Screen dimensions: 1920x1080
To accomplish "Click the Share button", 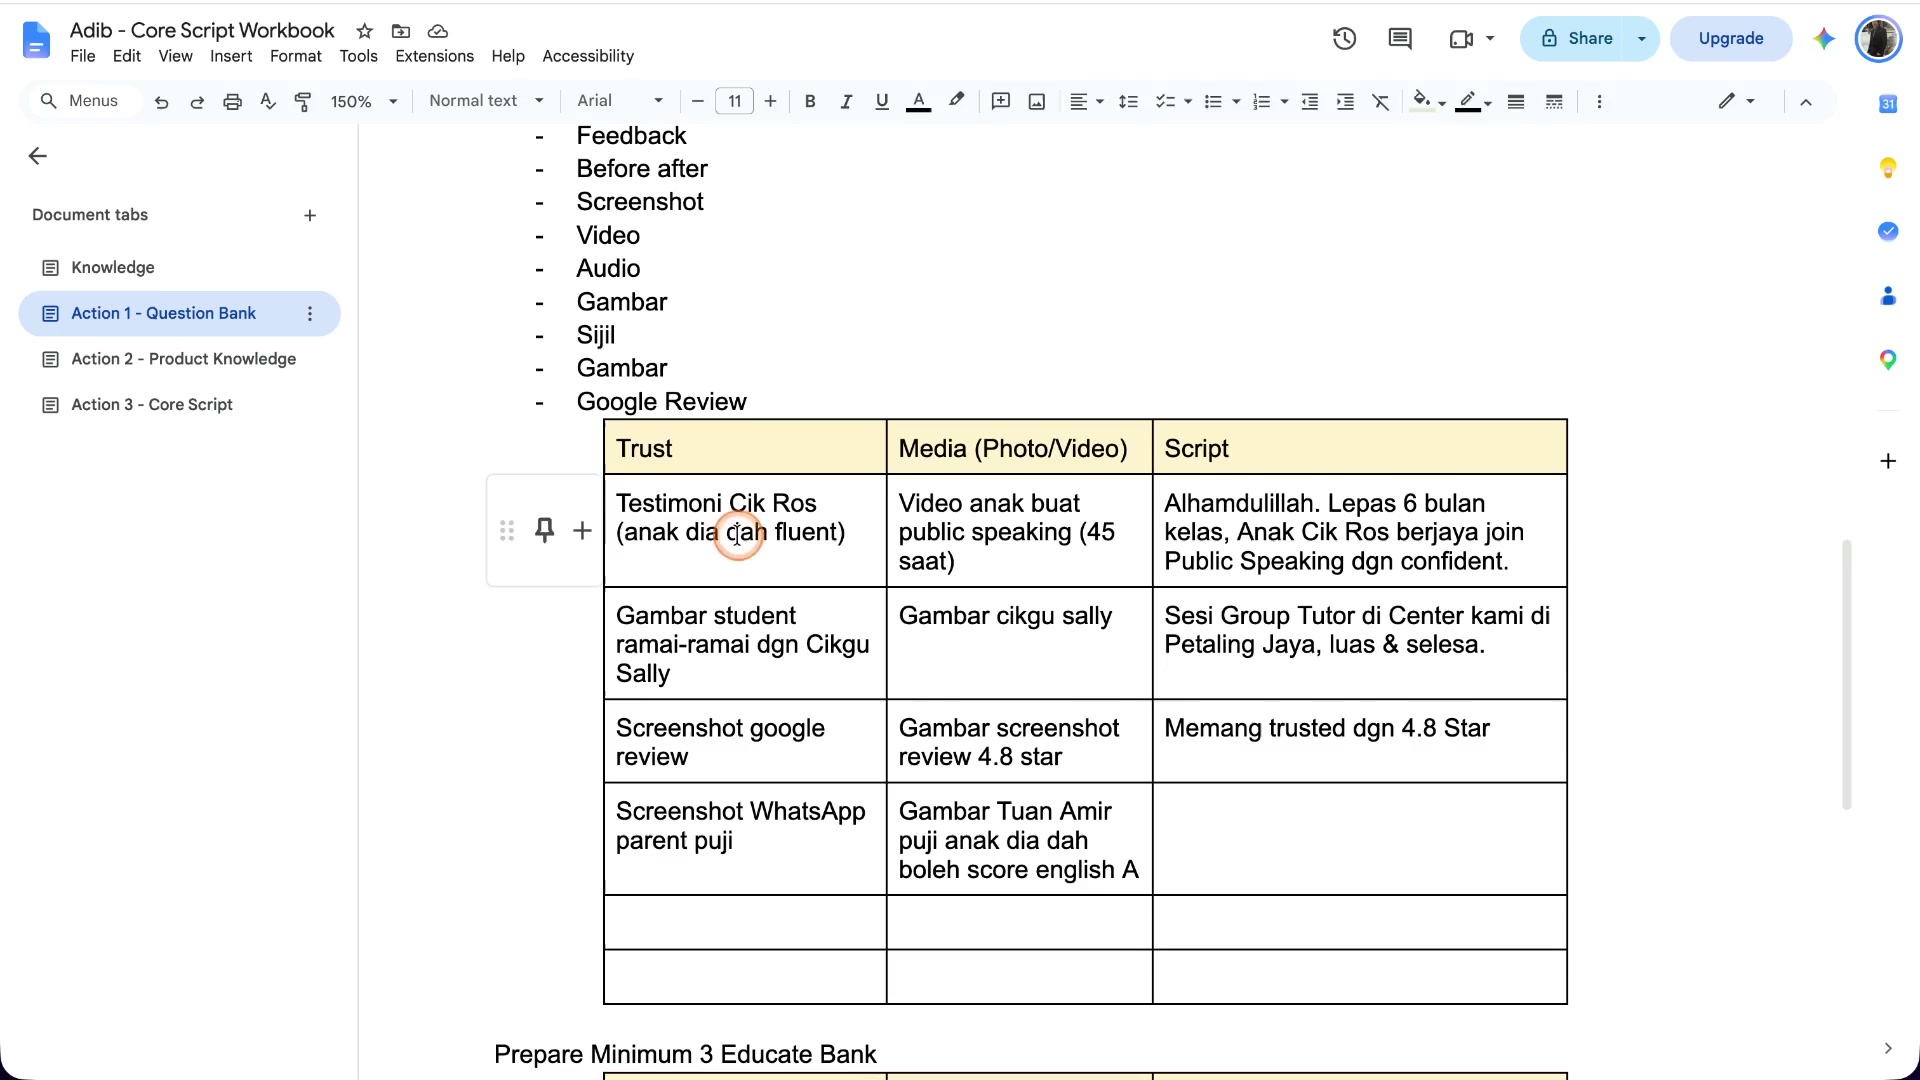I will [1575, 39].
